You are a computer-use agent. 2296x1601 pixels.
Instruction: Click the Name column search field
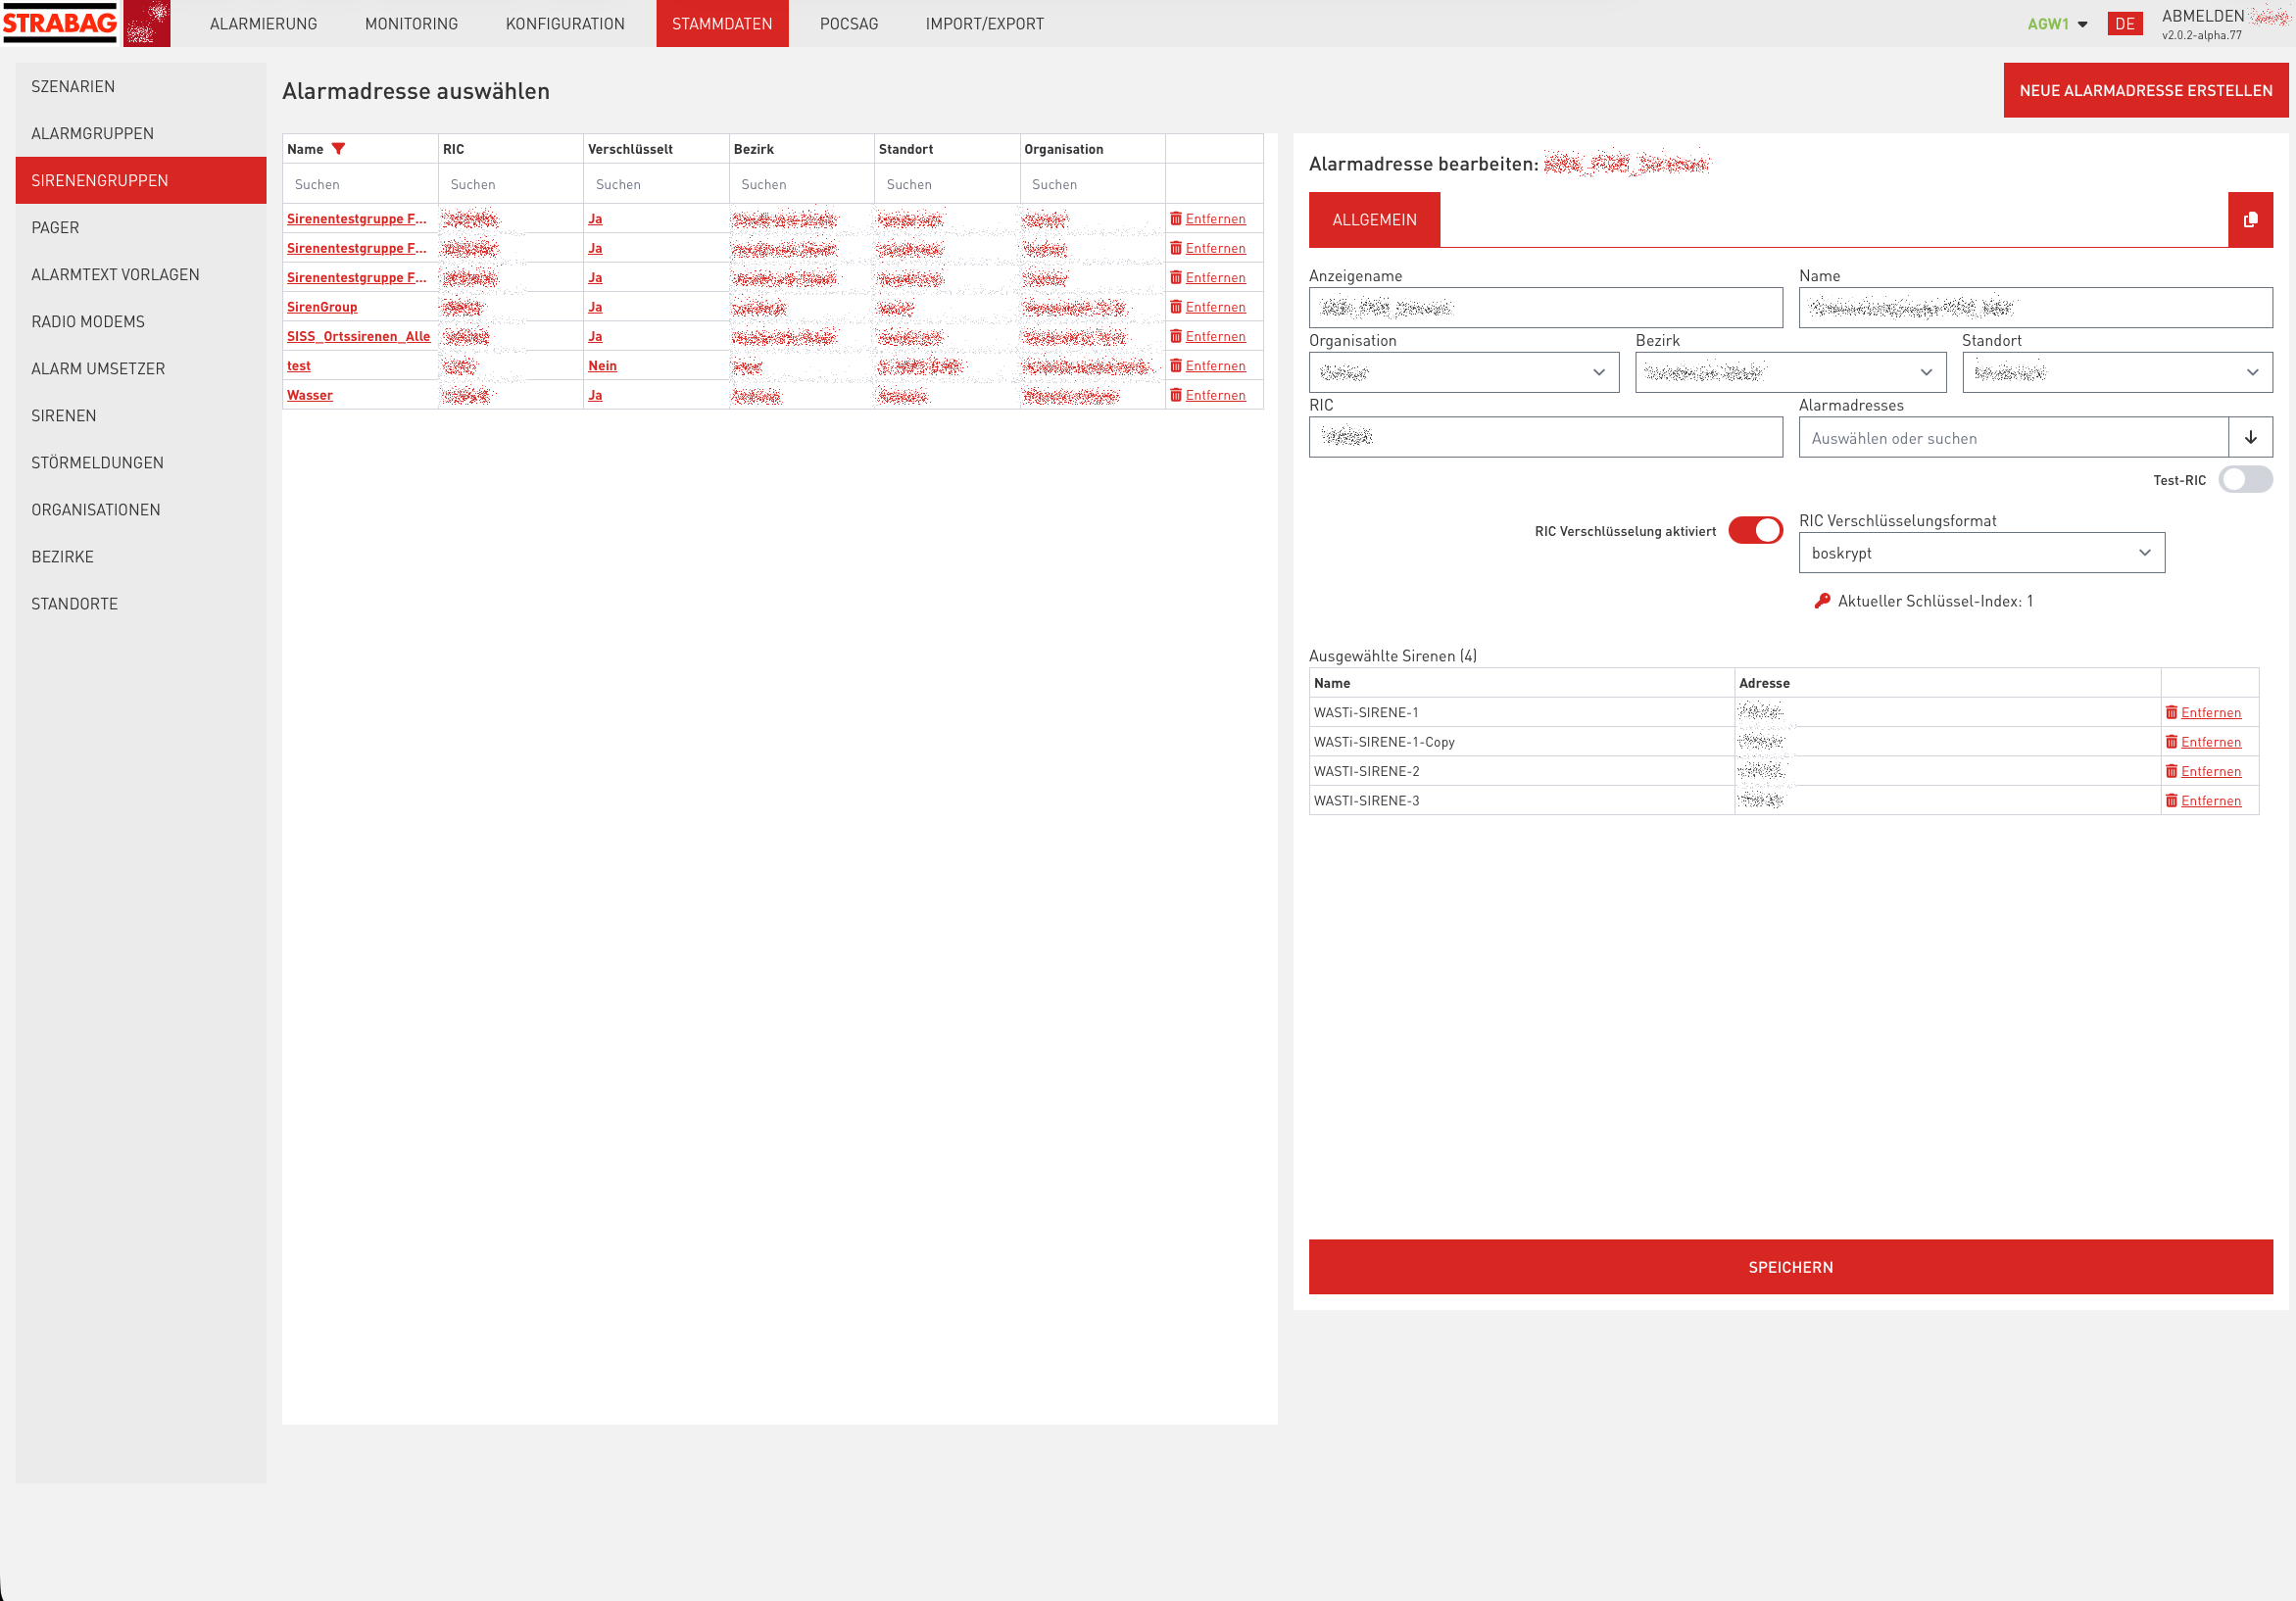360,183
